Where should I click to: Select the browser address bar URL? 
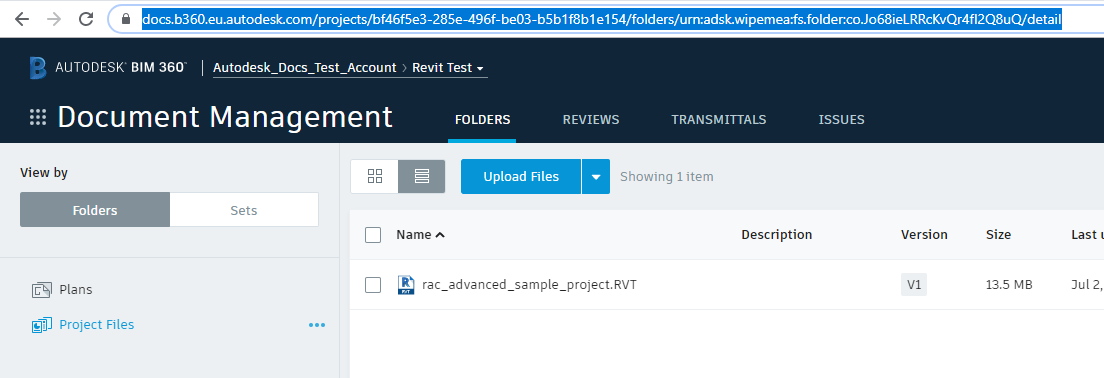coord(601,20)
